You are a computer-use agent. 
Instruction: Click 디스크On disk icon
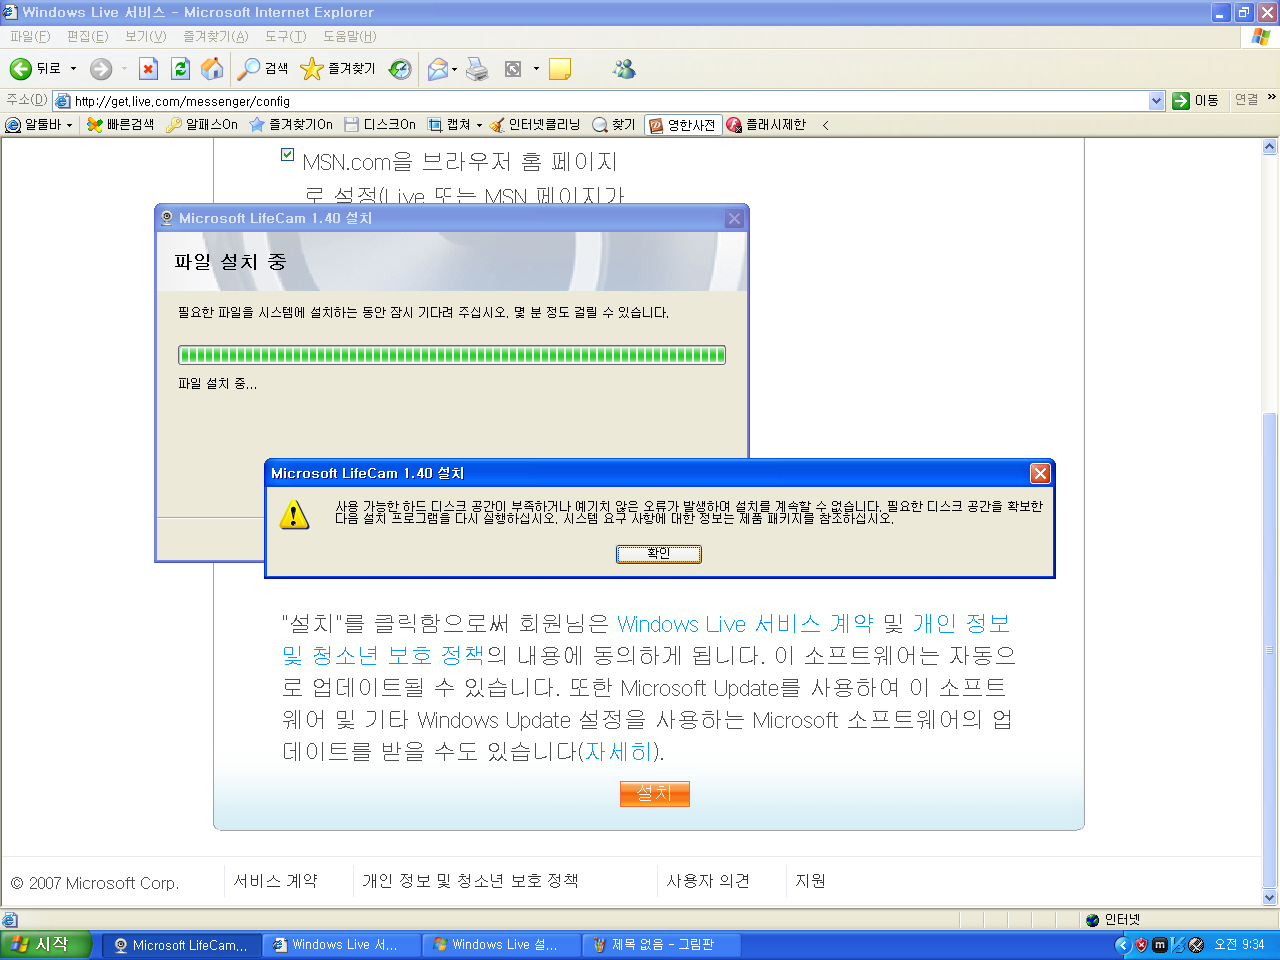coord(380,124)
